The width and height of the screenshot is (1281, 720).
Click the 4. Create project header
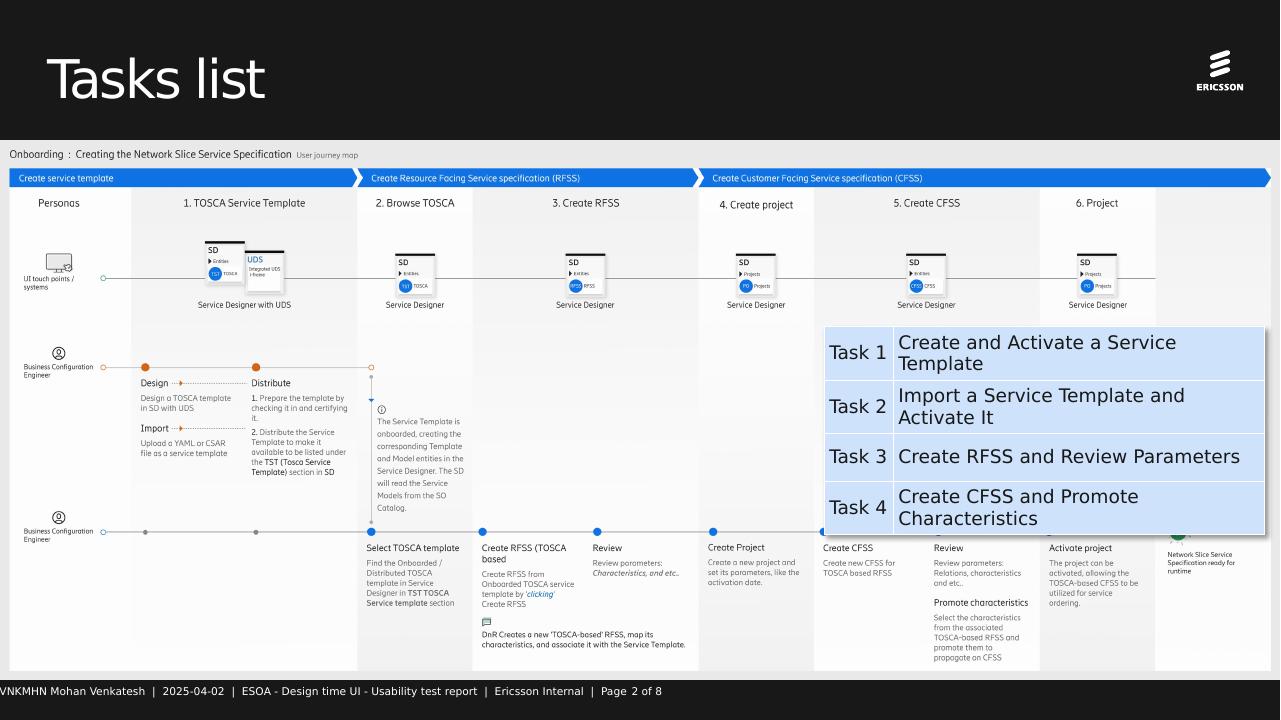(x=756, y=205)
